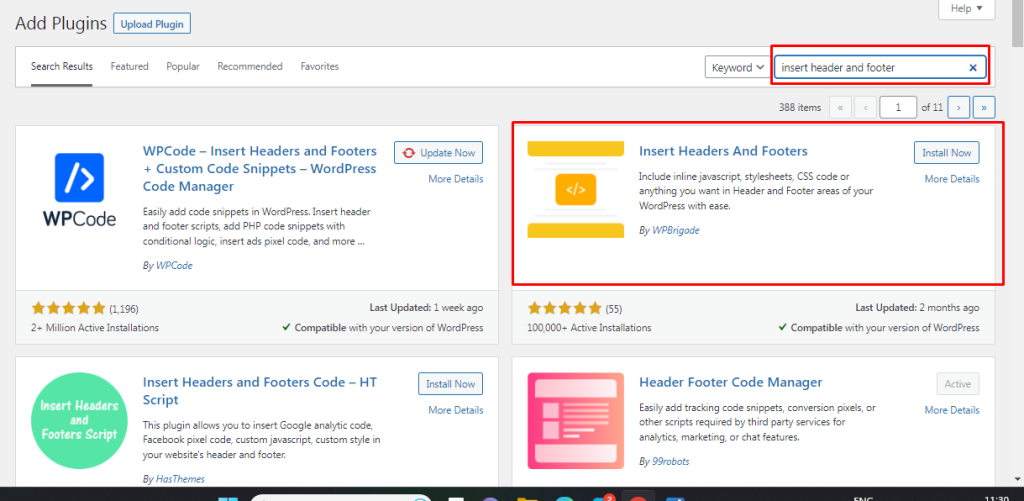The height and width of the screenshot is (501, 1024).
Task: Click the '100,000+ Active Installations' text
Action: [589, 328]
